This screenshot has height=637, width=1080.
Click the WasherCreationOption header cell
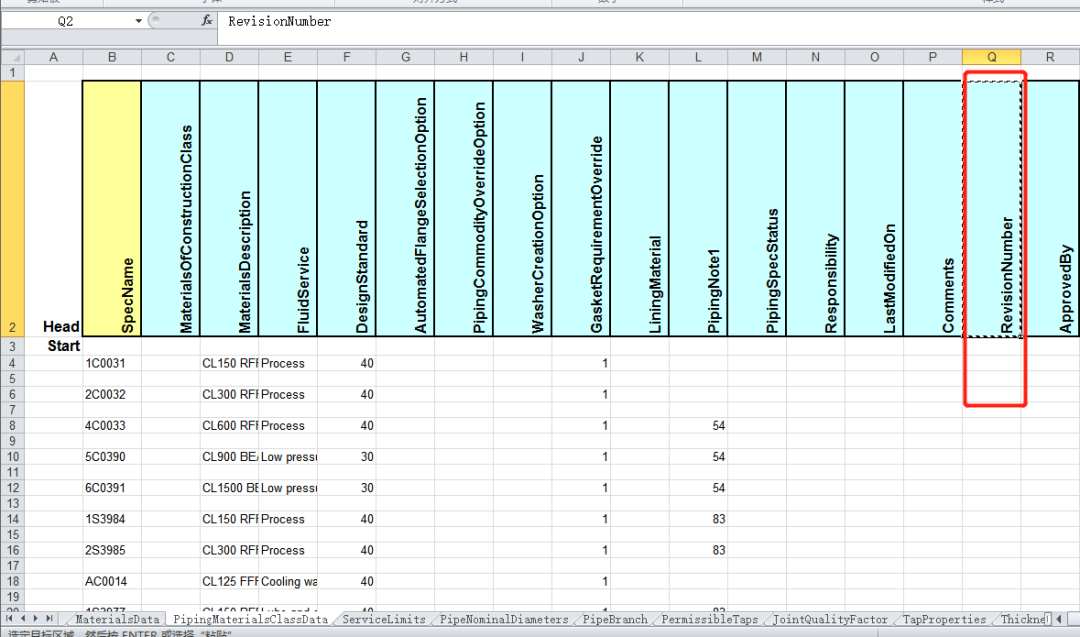[x=522, y=209]
